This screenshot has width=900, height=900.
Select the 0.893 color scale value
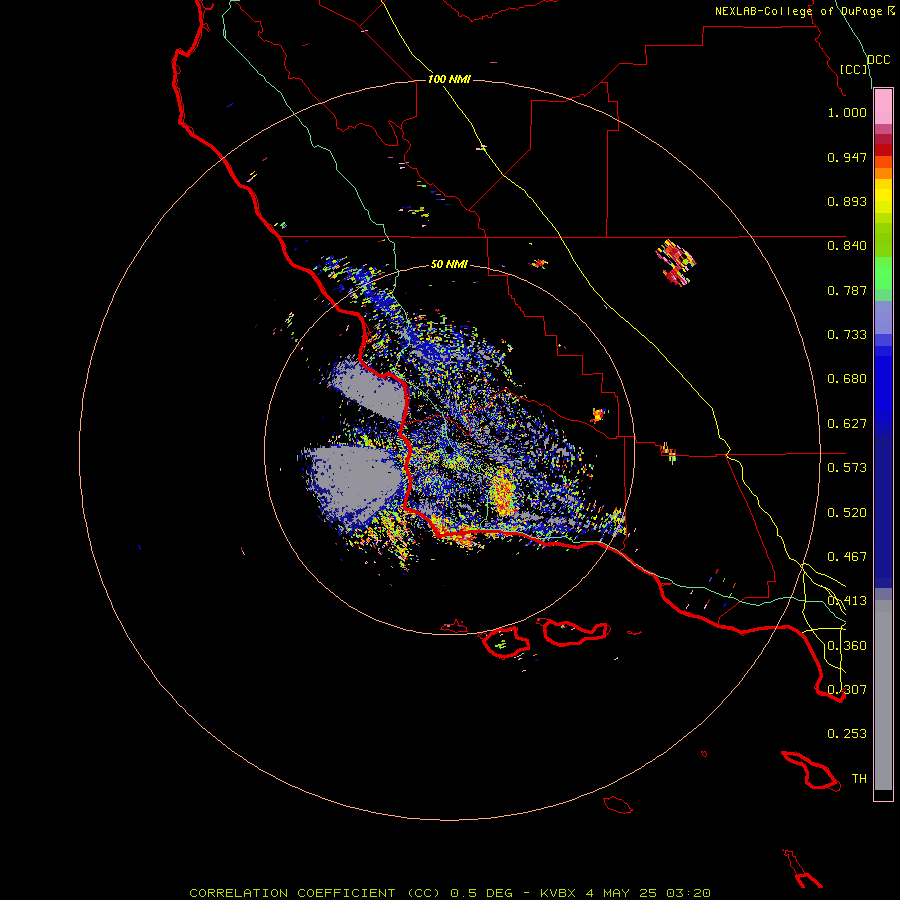(847, 201)
